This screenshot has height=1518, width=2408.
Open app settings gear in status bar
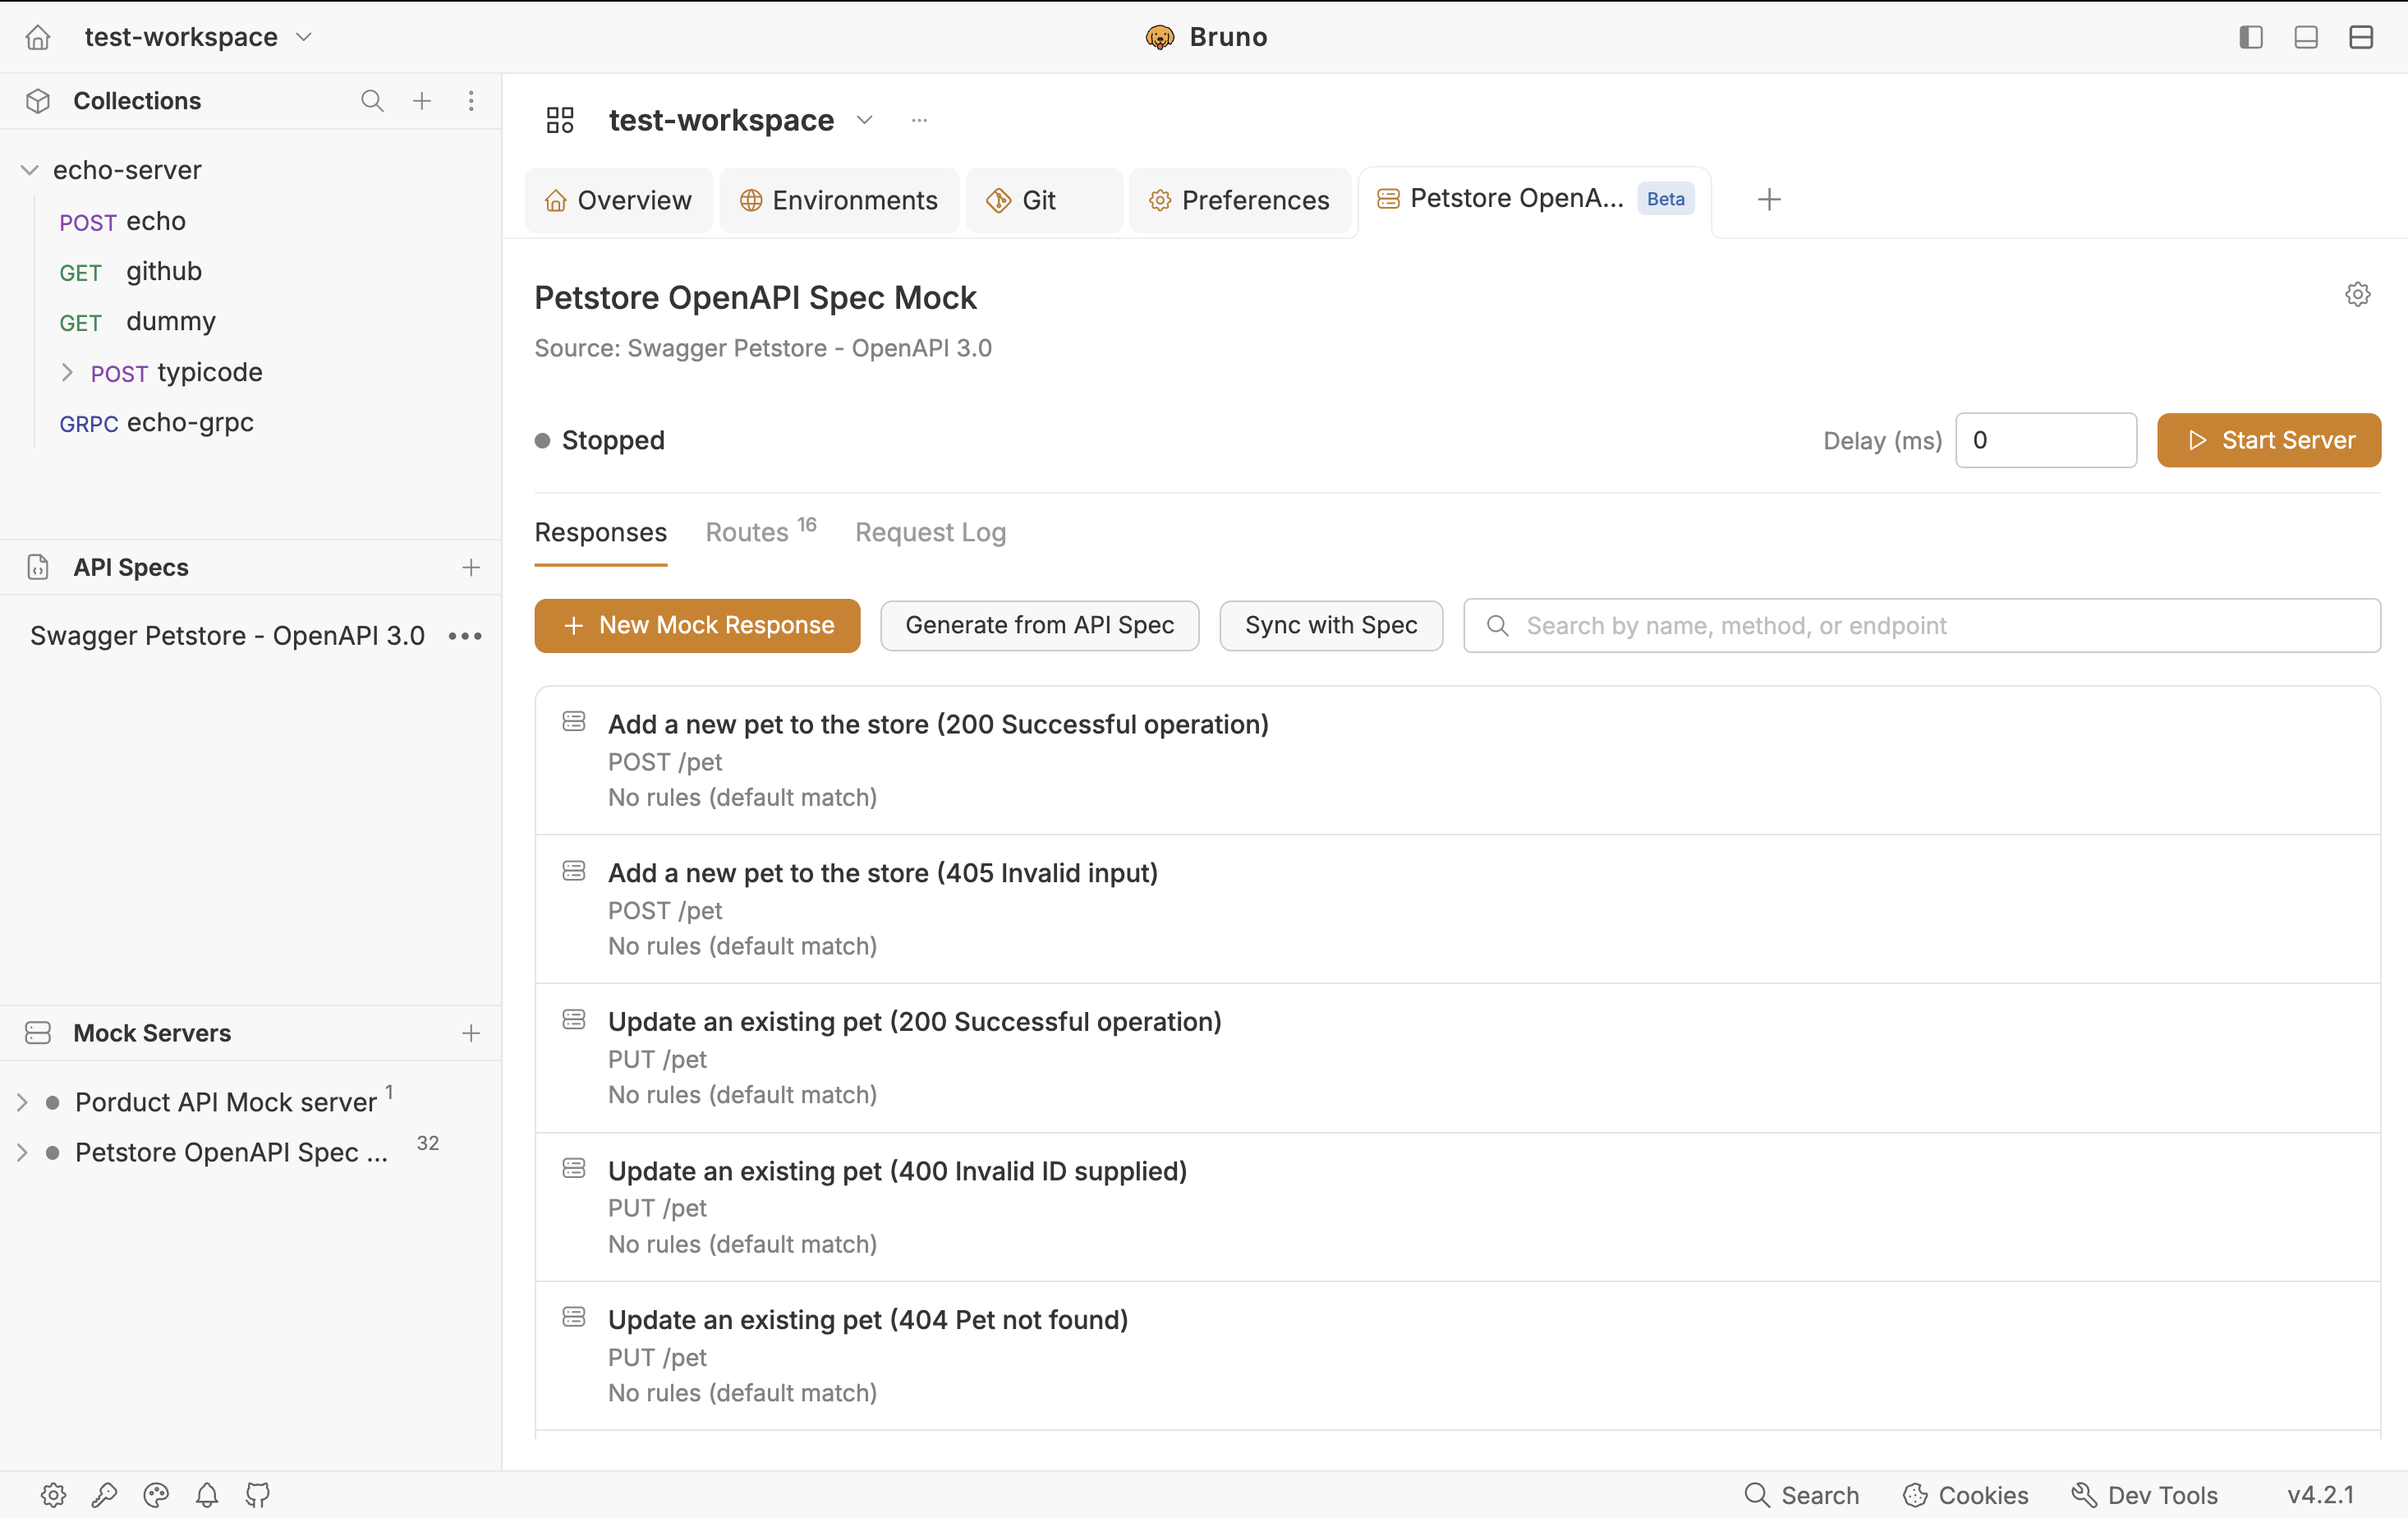pyautogui.click(x=53, y=1495)
